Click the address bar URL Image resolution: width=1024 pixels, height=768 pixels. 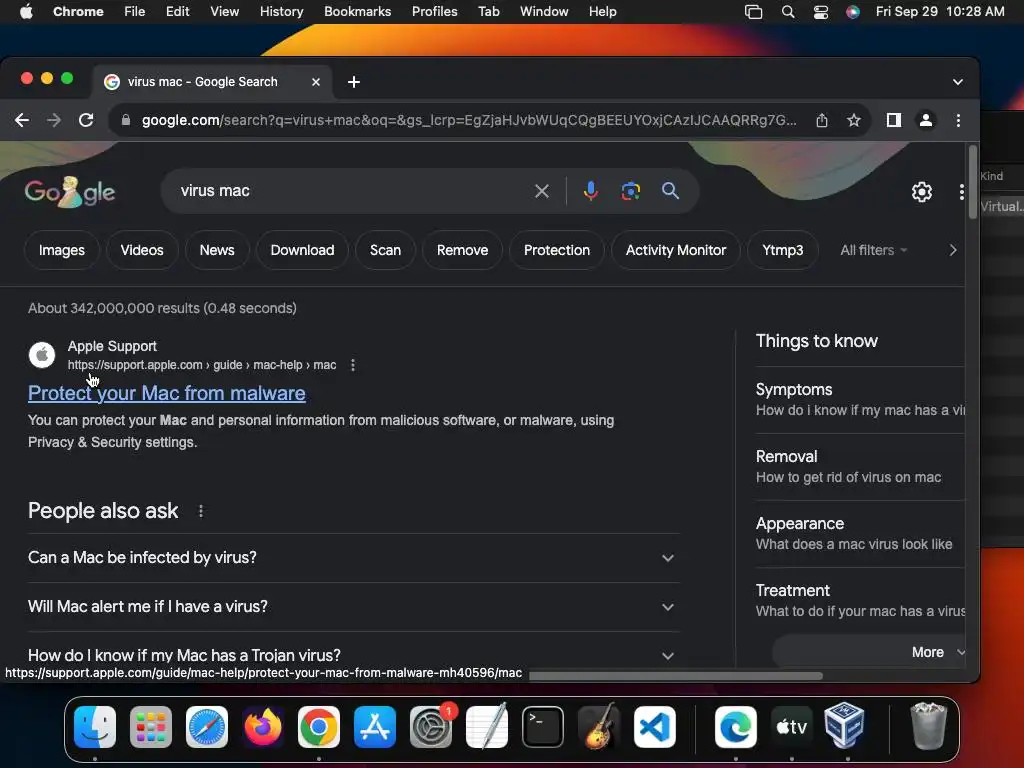469,120
